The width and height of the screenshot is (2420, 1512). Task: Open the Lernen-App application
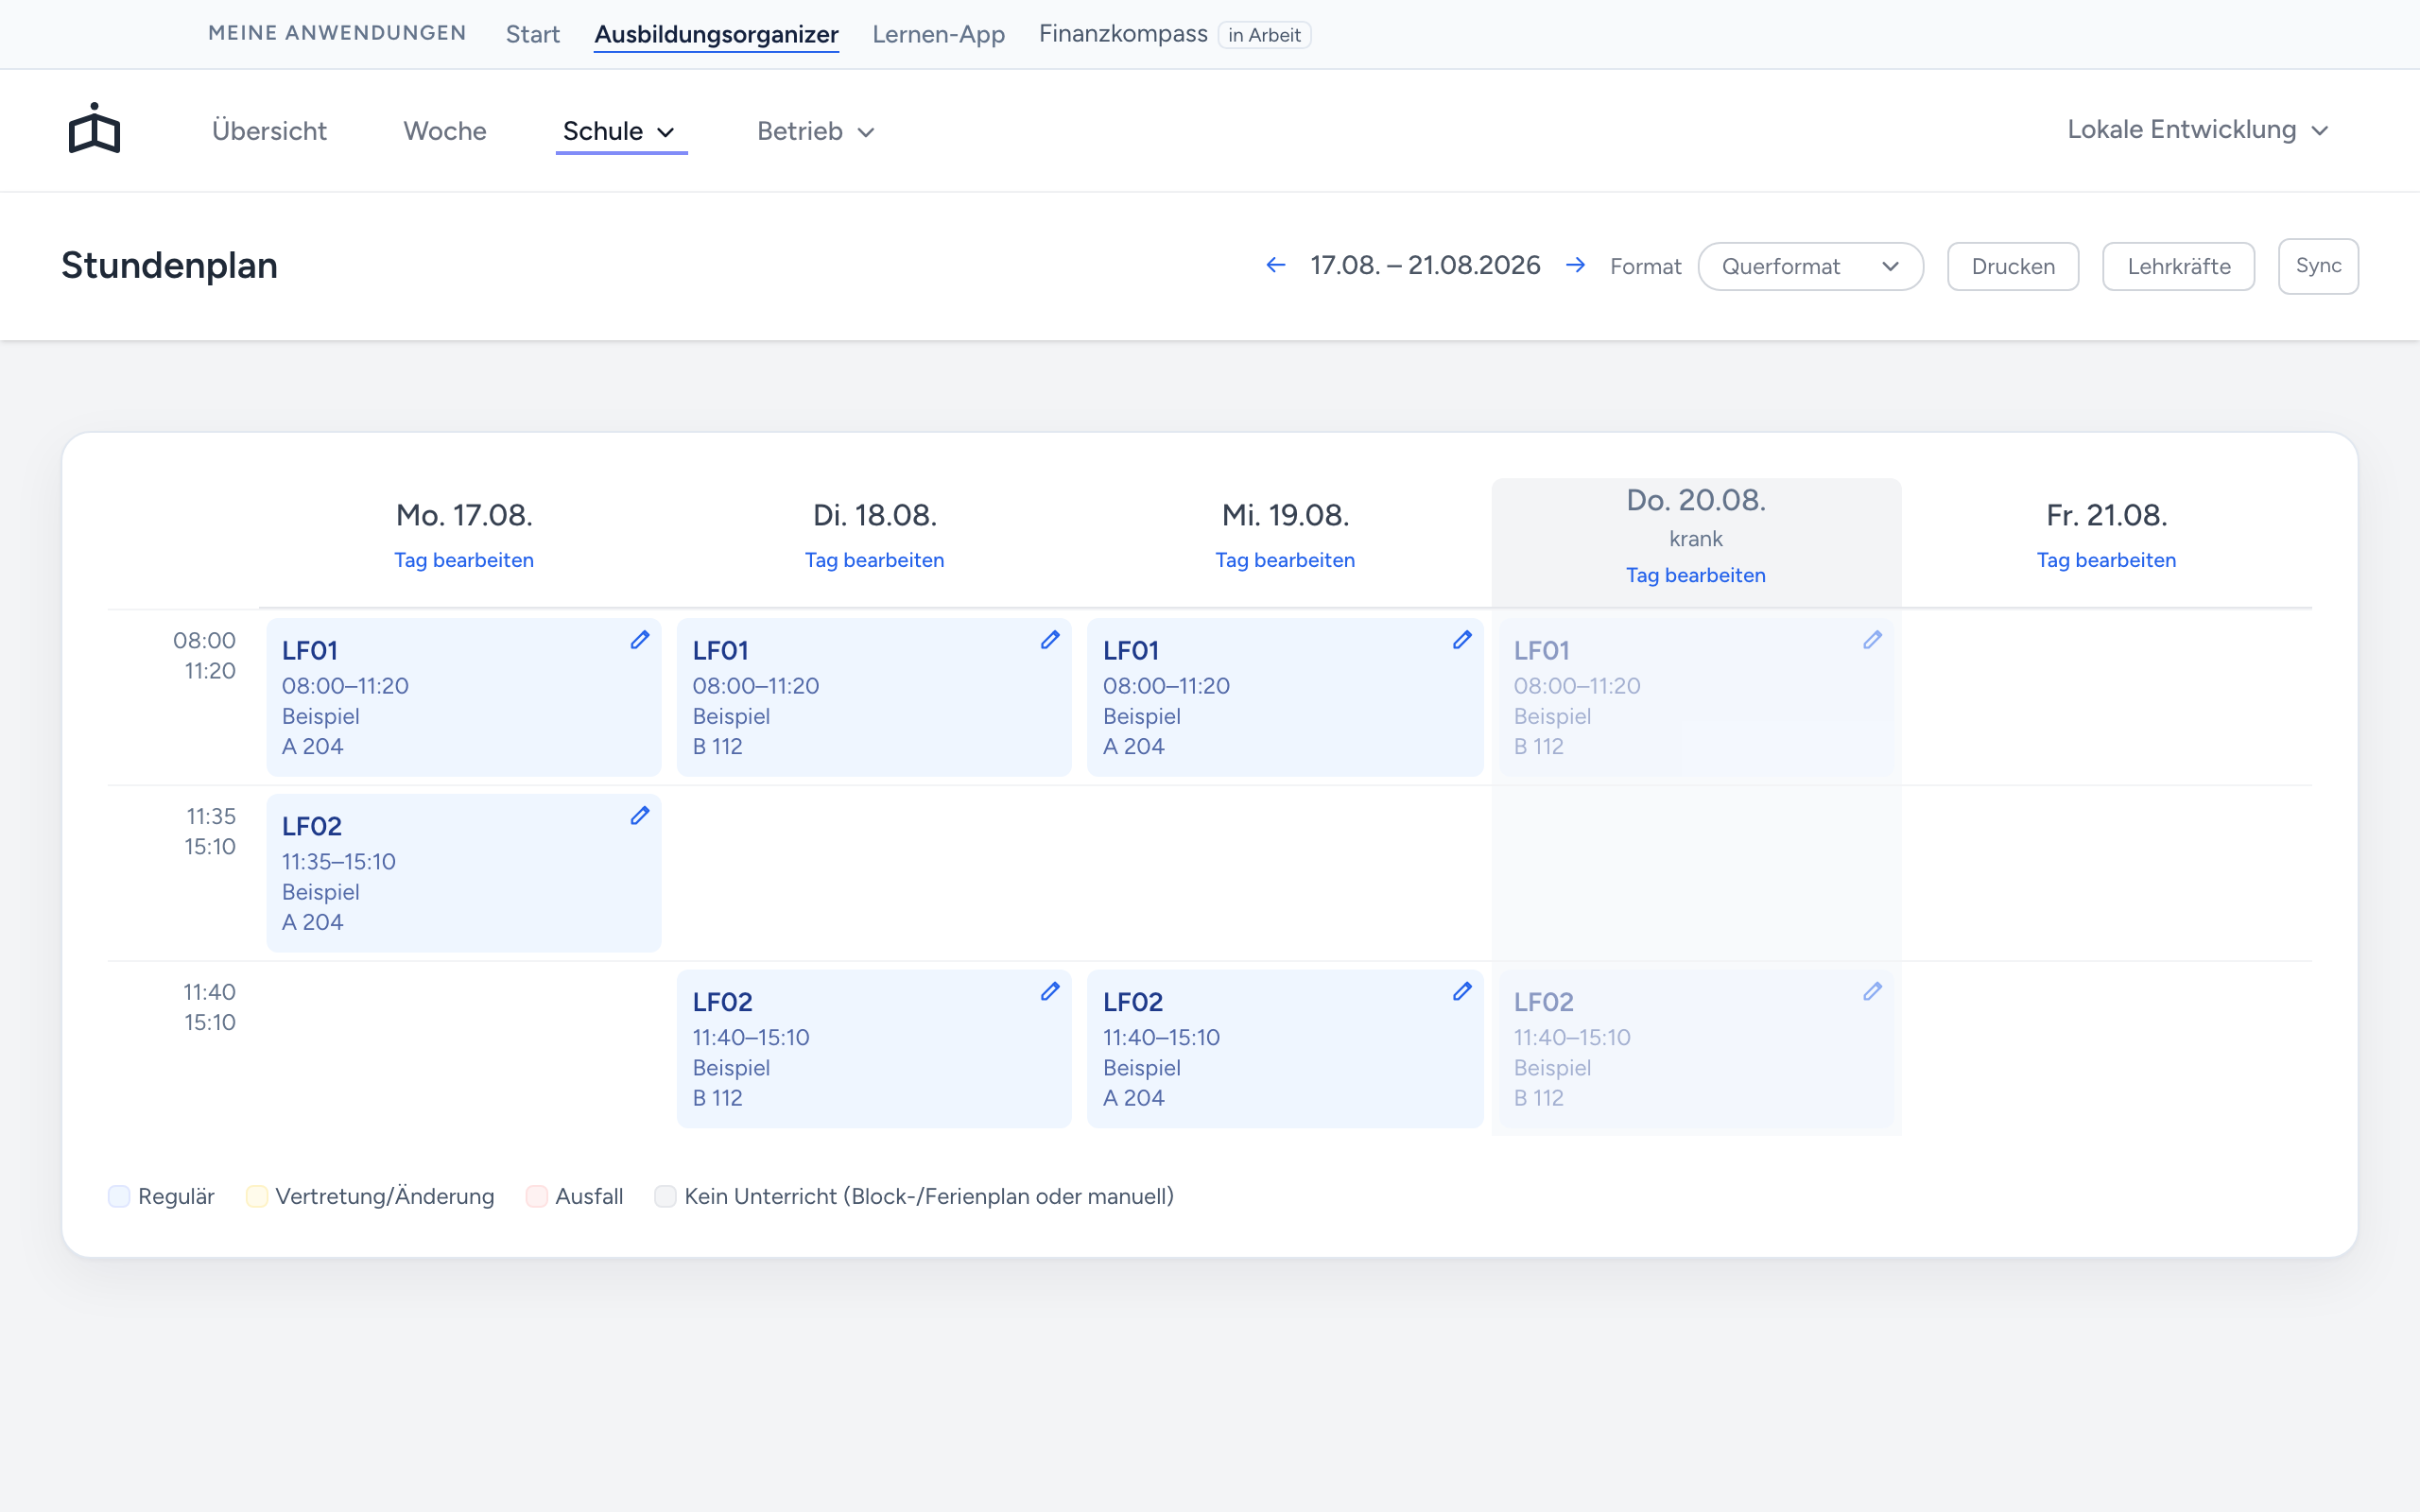click(x=938, y=34)
